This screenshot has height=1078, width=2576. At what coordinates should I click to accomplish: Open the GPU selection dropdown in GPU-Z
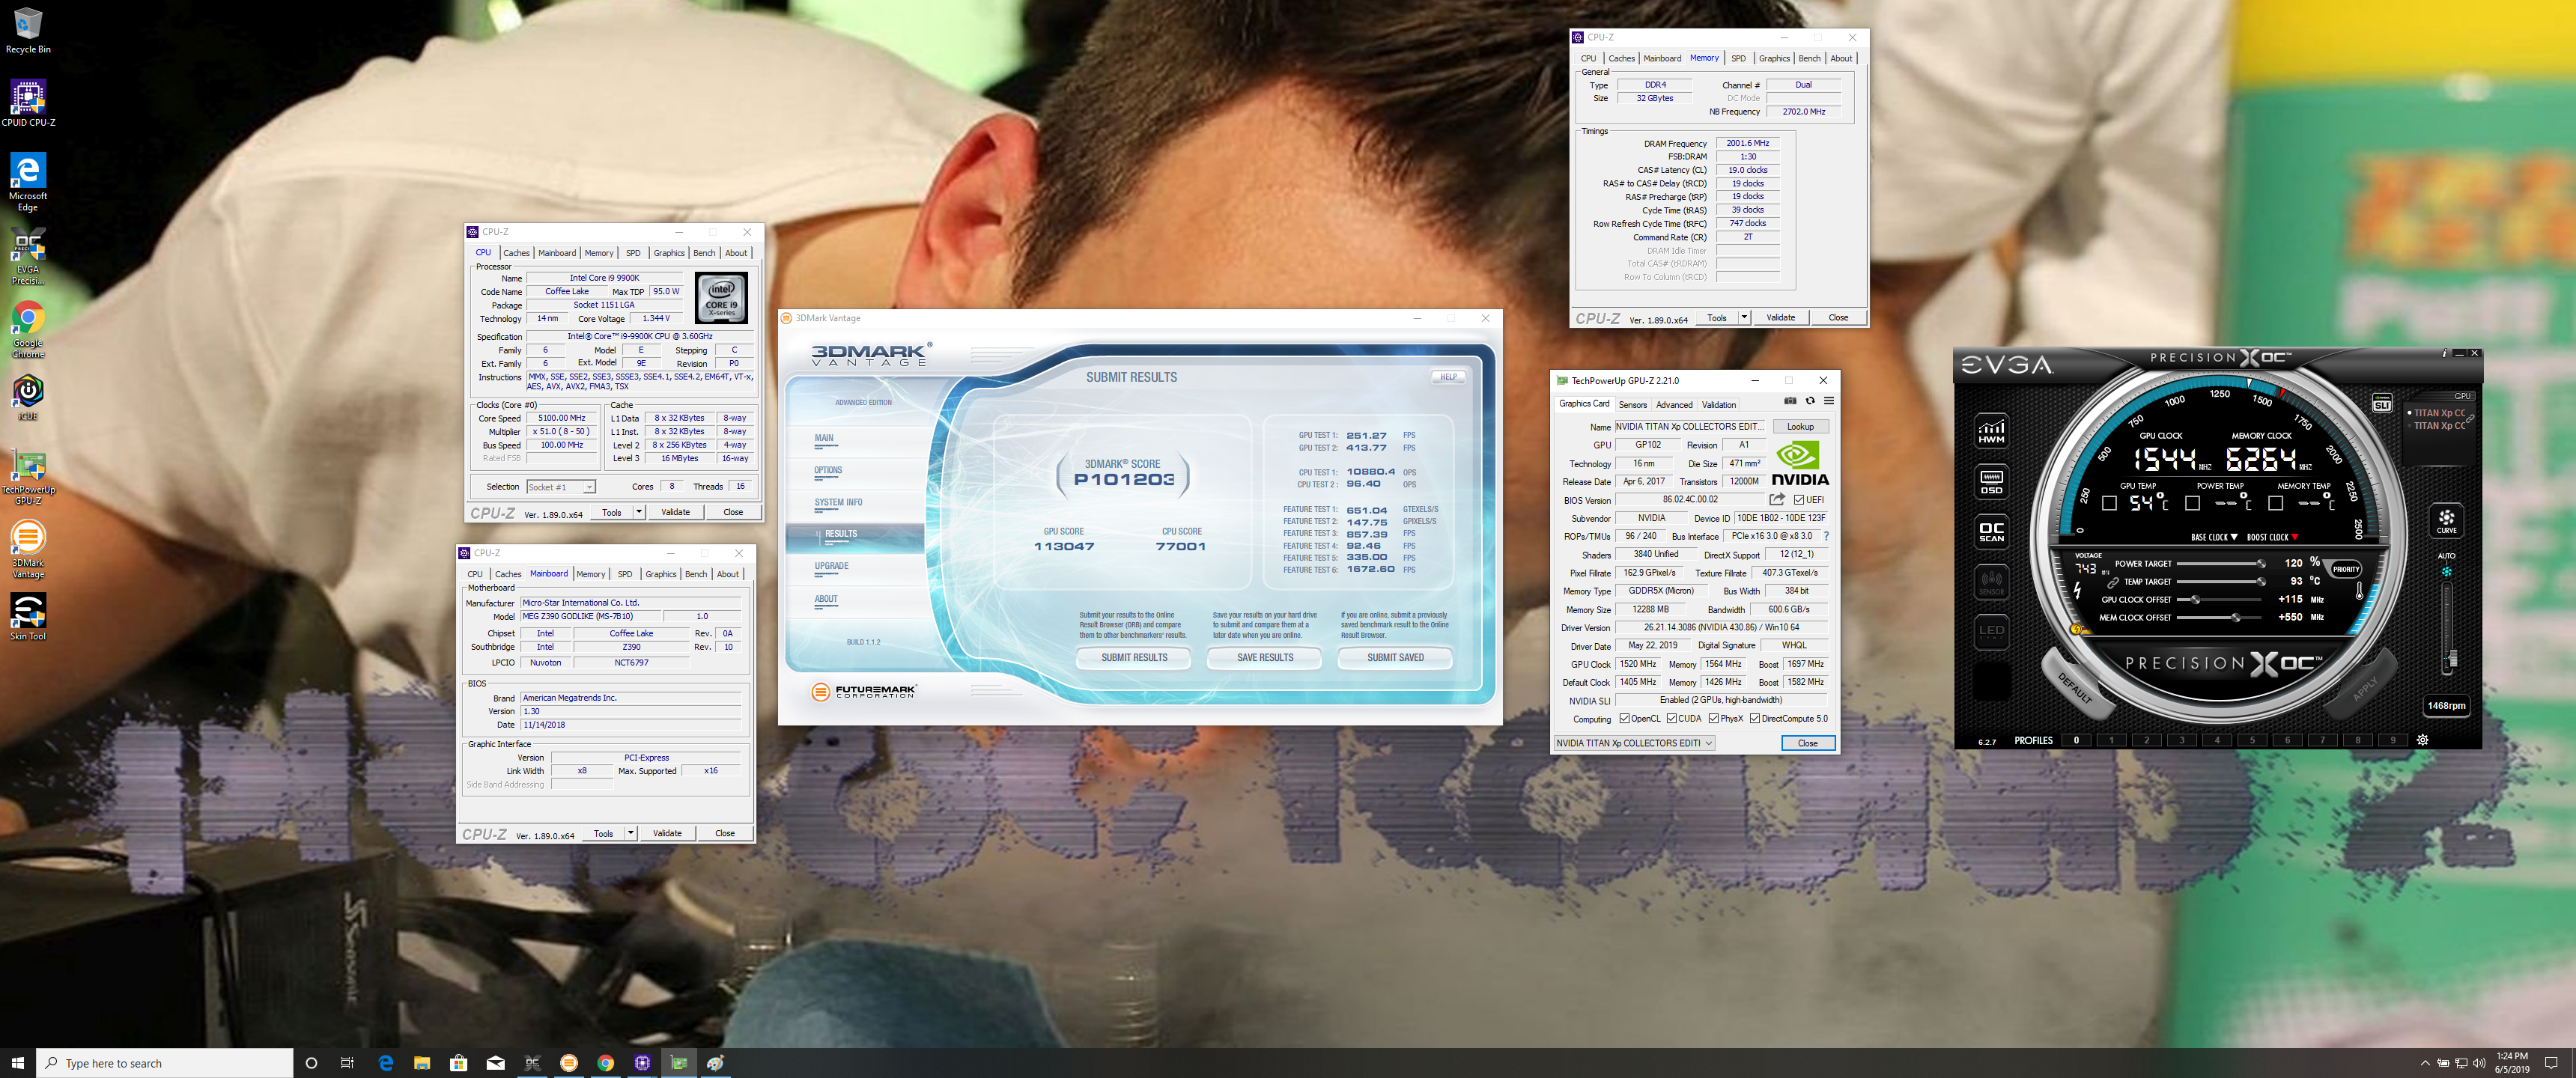(1634, 743)
